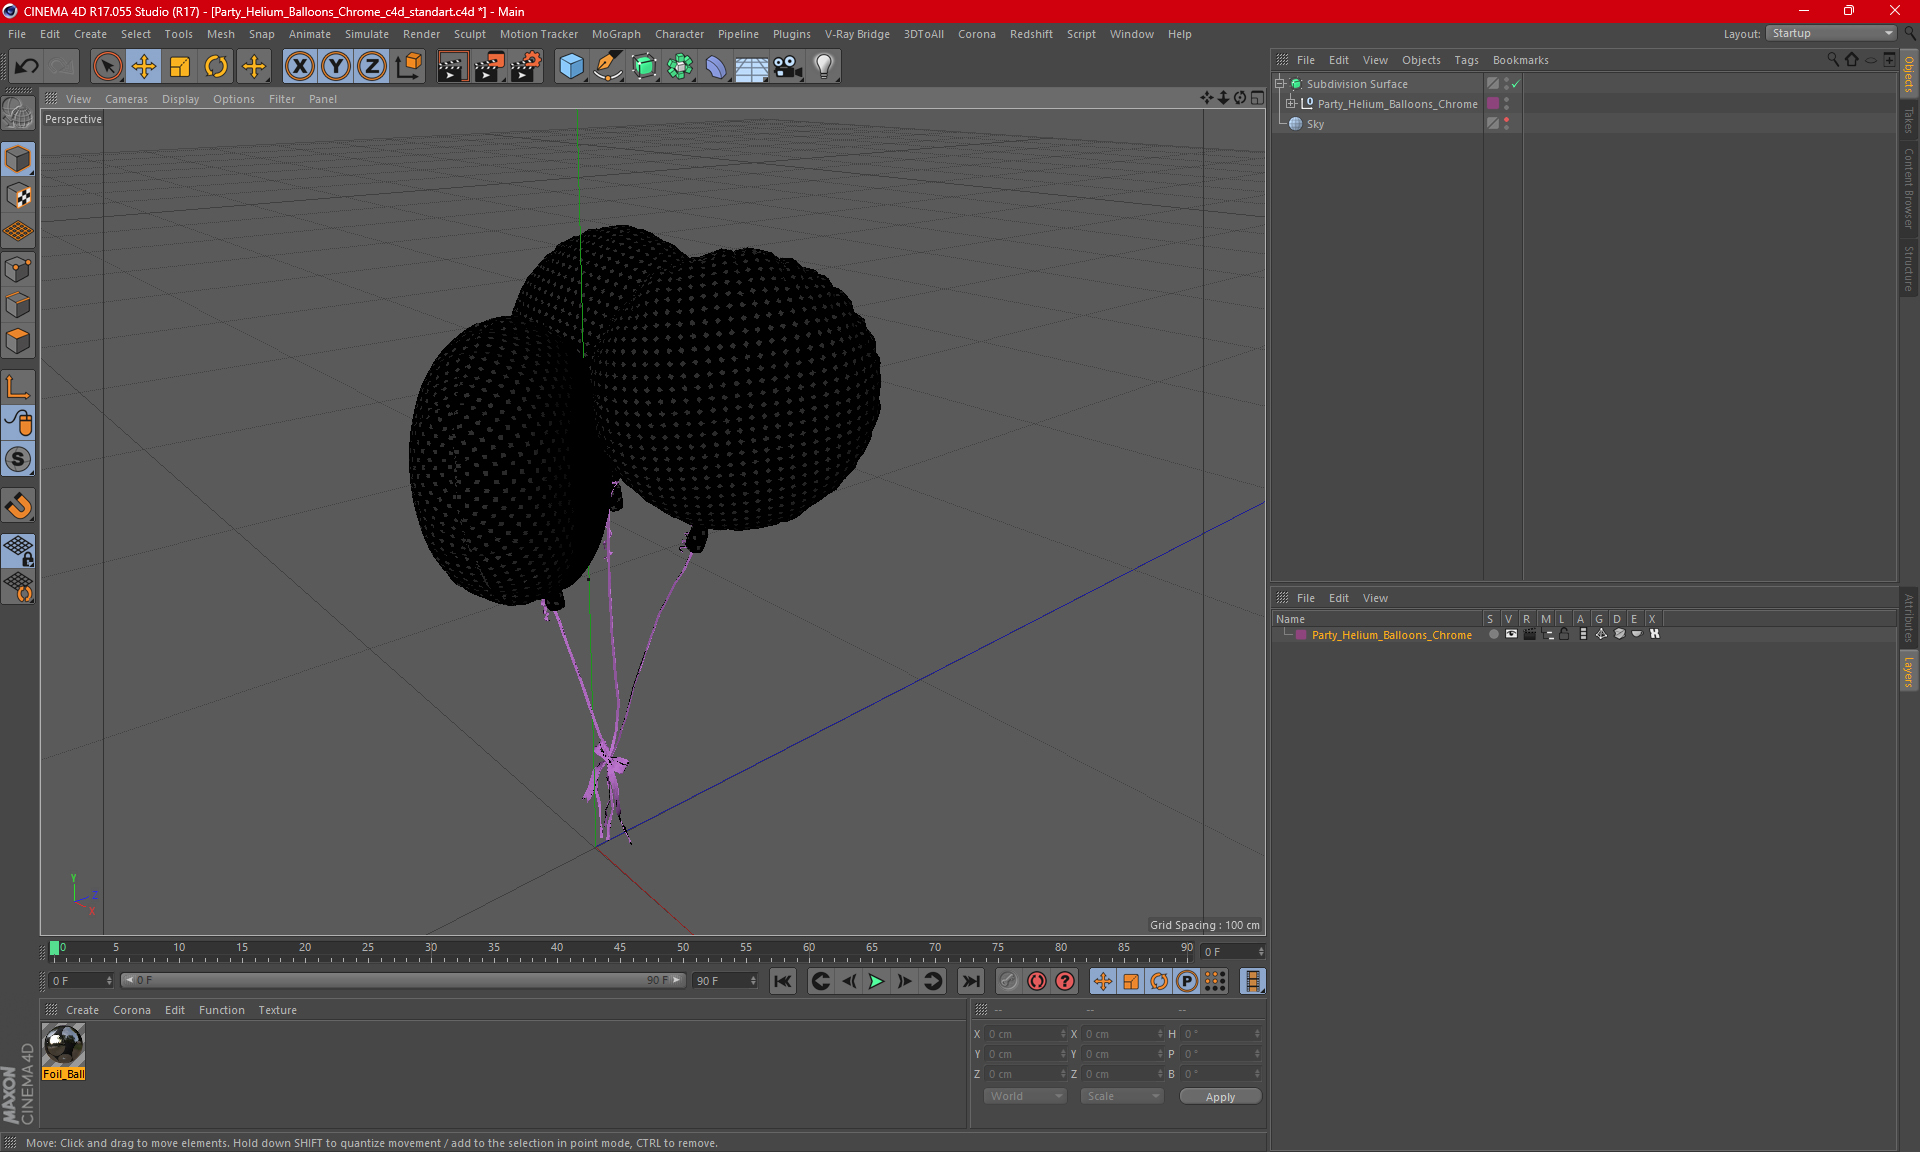The height and width of the screenshot is (1152, 1920).
Task: Click Record Active Objects button
Action: pyautogui.click(x=1008, y=981)
